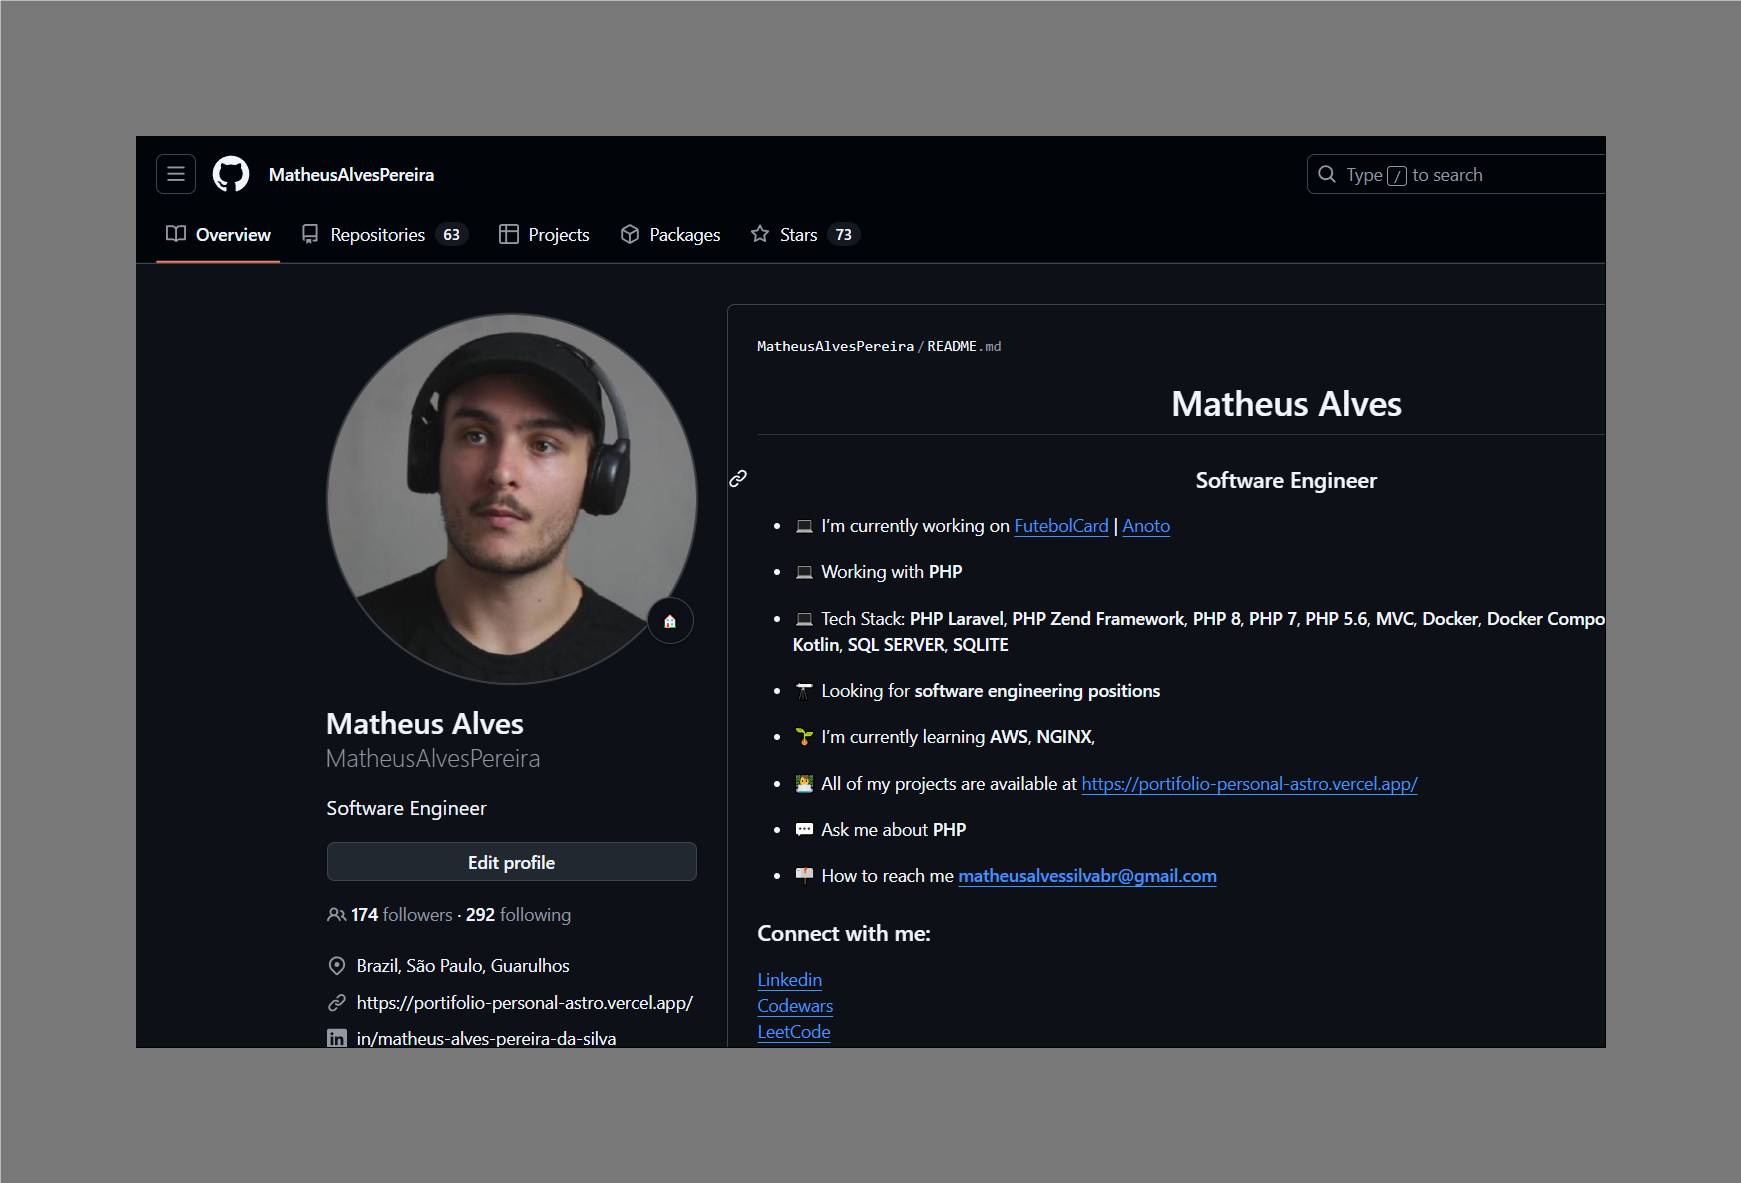This screenshot has width=1741, height=1183.
Task: Open the hamburger navigation menu
Action: (x=175, y=174)
